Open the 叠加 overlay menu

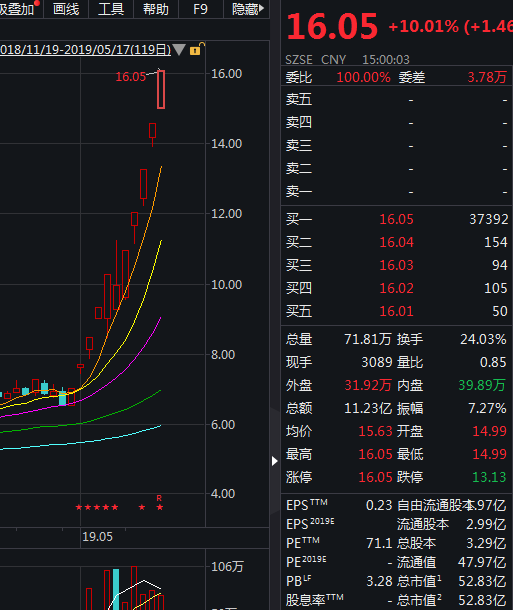(18, 9)
